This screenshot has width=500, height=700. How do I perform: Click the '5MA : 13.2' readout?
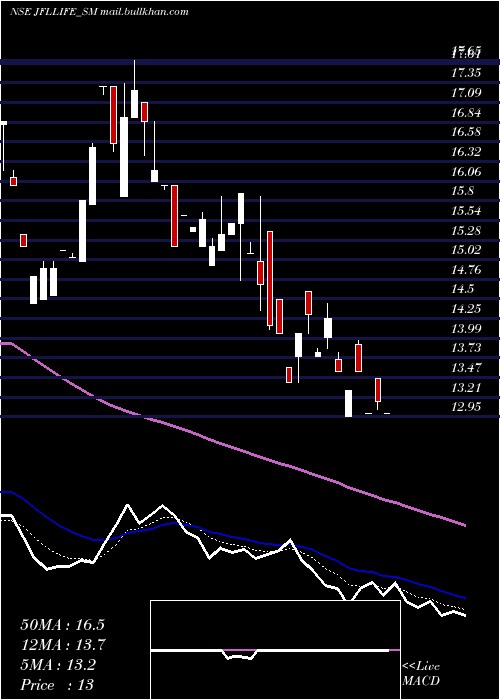(x=58, y=665)
